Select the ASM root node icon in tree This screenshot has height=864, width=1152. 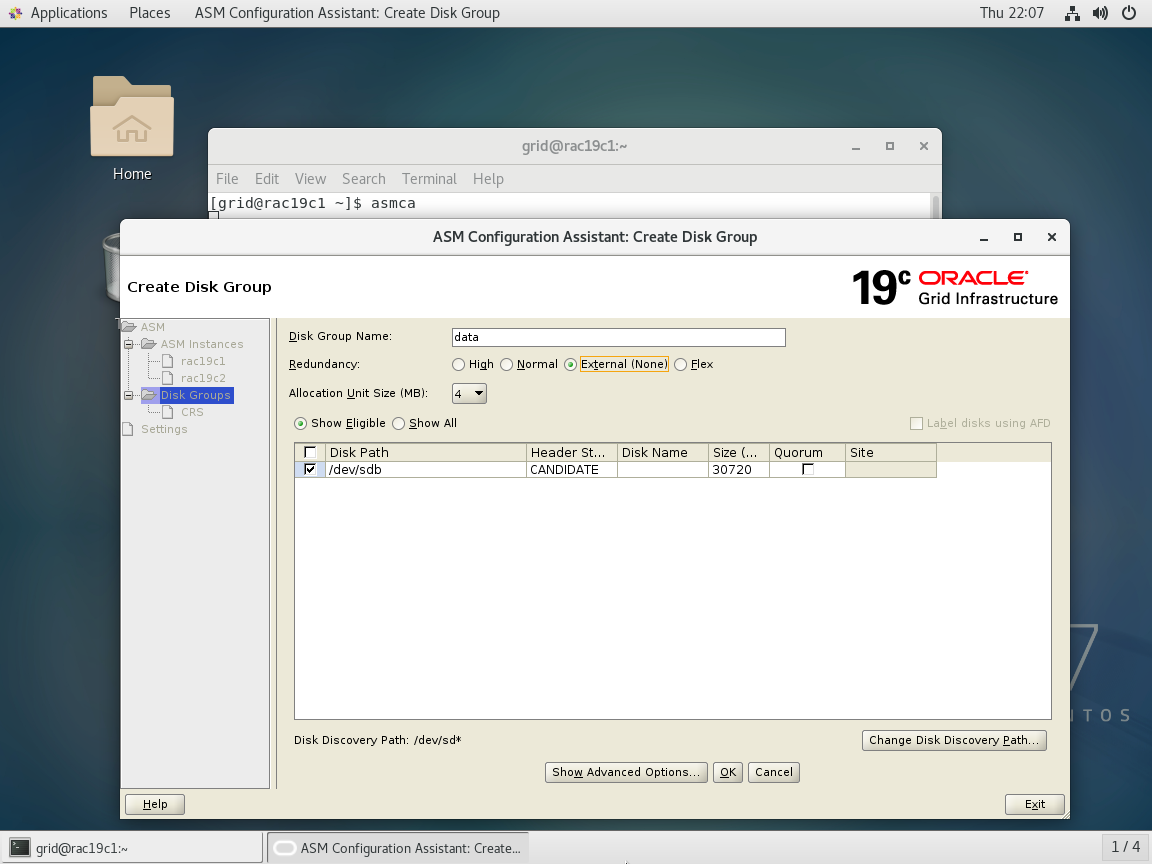pos(129,326)
